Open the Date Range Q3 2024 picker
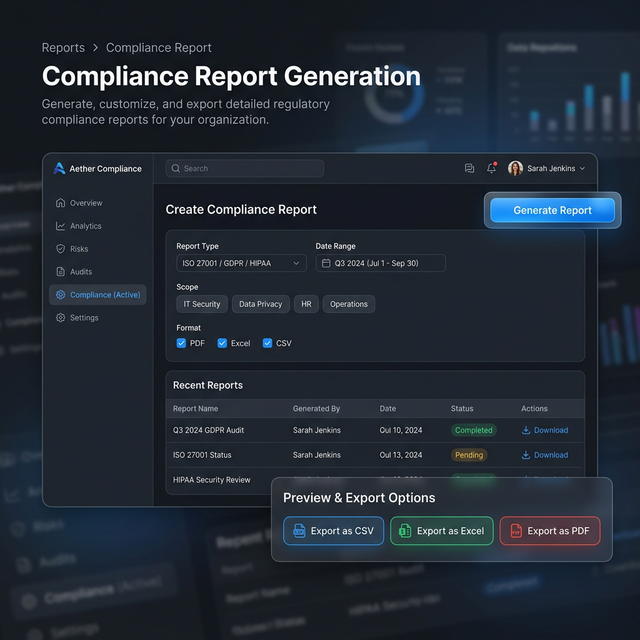This screenshot has width=640, height=640. [380, 263]
